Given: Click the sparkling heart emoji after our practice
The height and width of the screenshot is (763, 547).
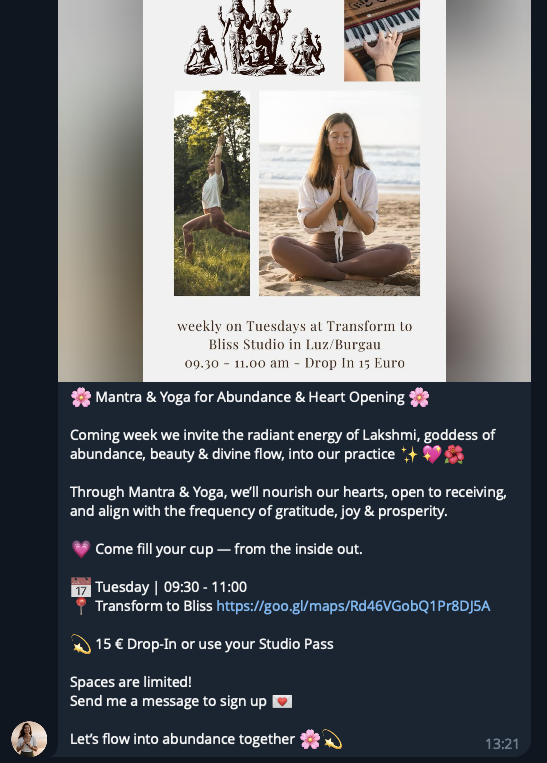Looking at the screenshot, I should coord(432,454).
